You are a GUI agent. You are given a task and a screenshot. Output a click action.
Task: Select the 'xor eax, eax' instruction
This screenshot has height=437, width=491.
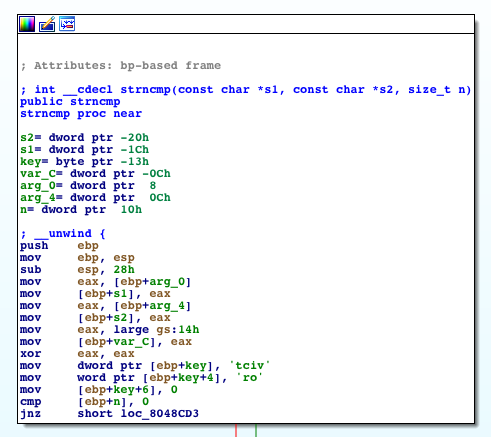[x=77, y=353]
